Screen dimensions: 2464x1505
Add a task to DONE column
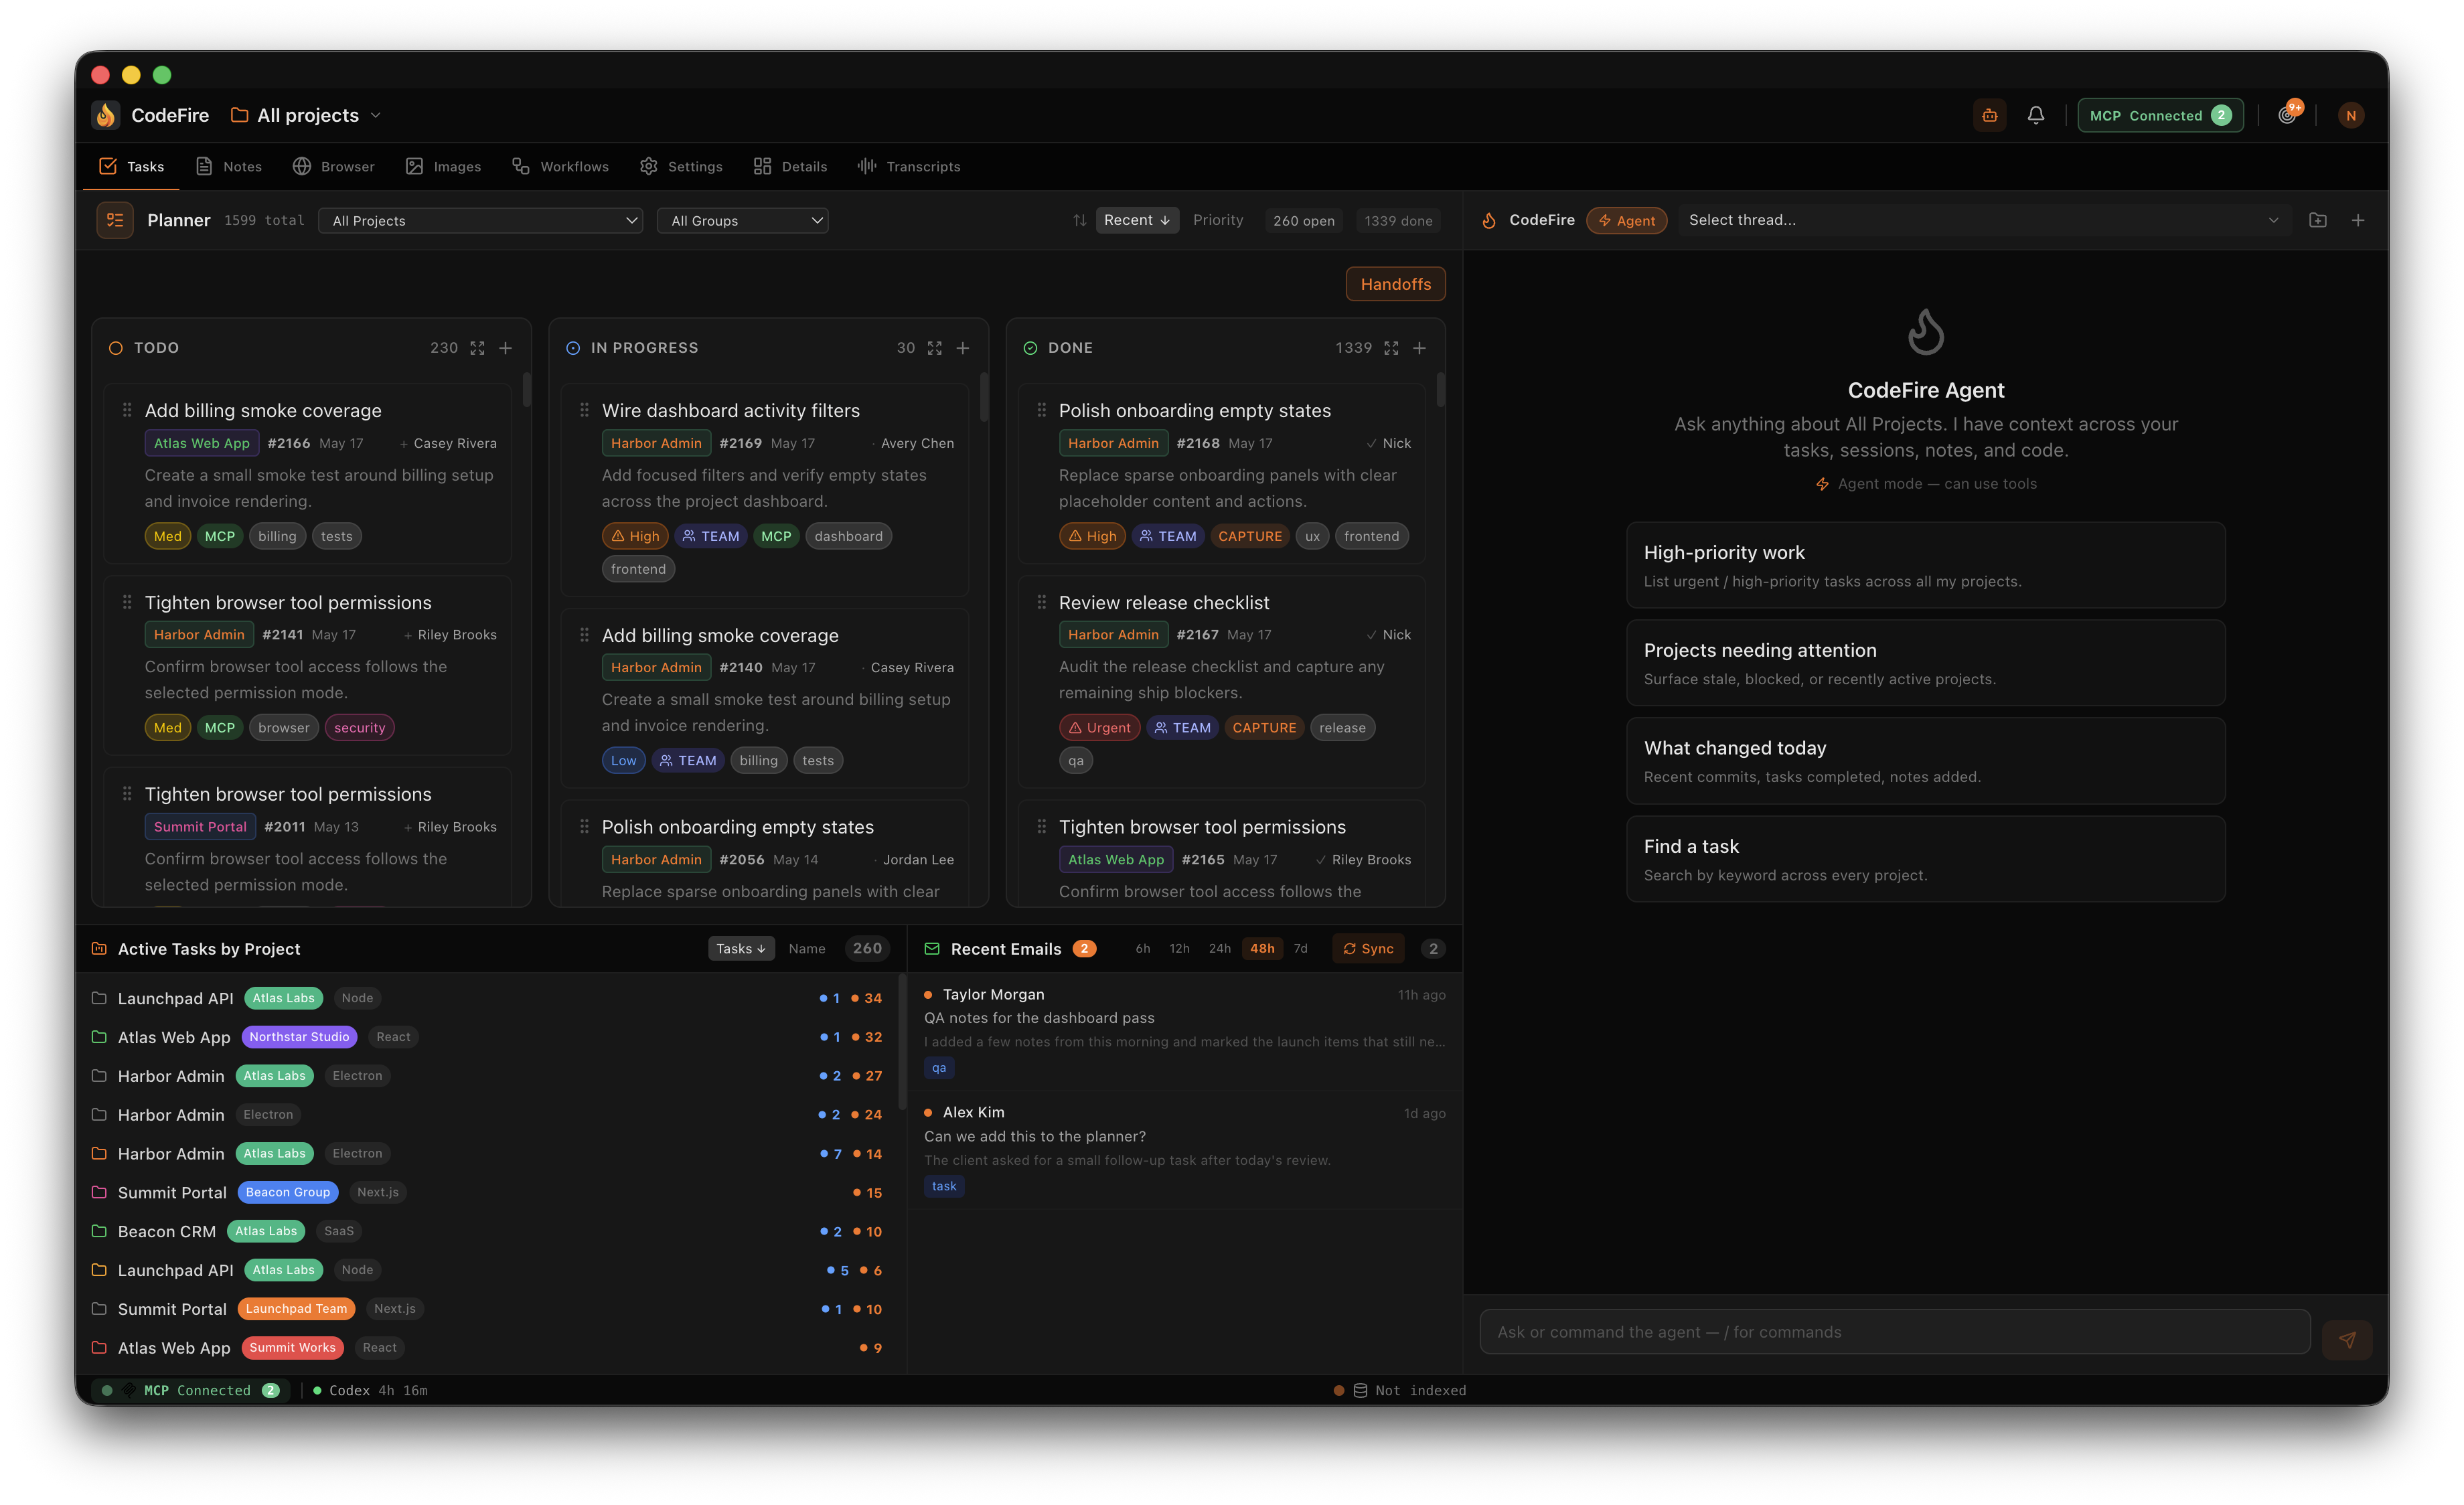(1419, 348)
